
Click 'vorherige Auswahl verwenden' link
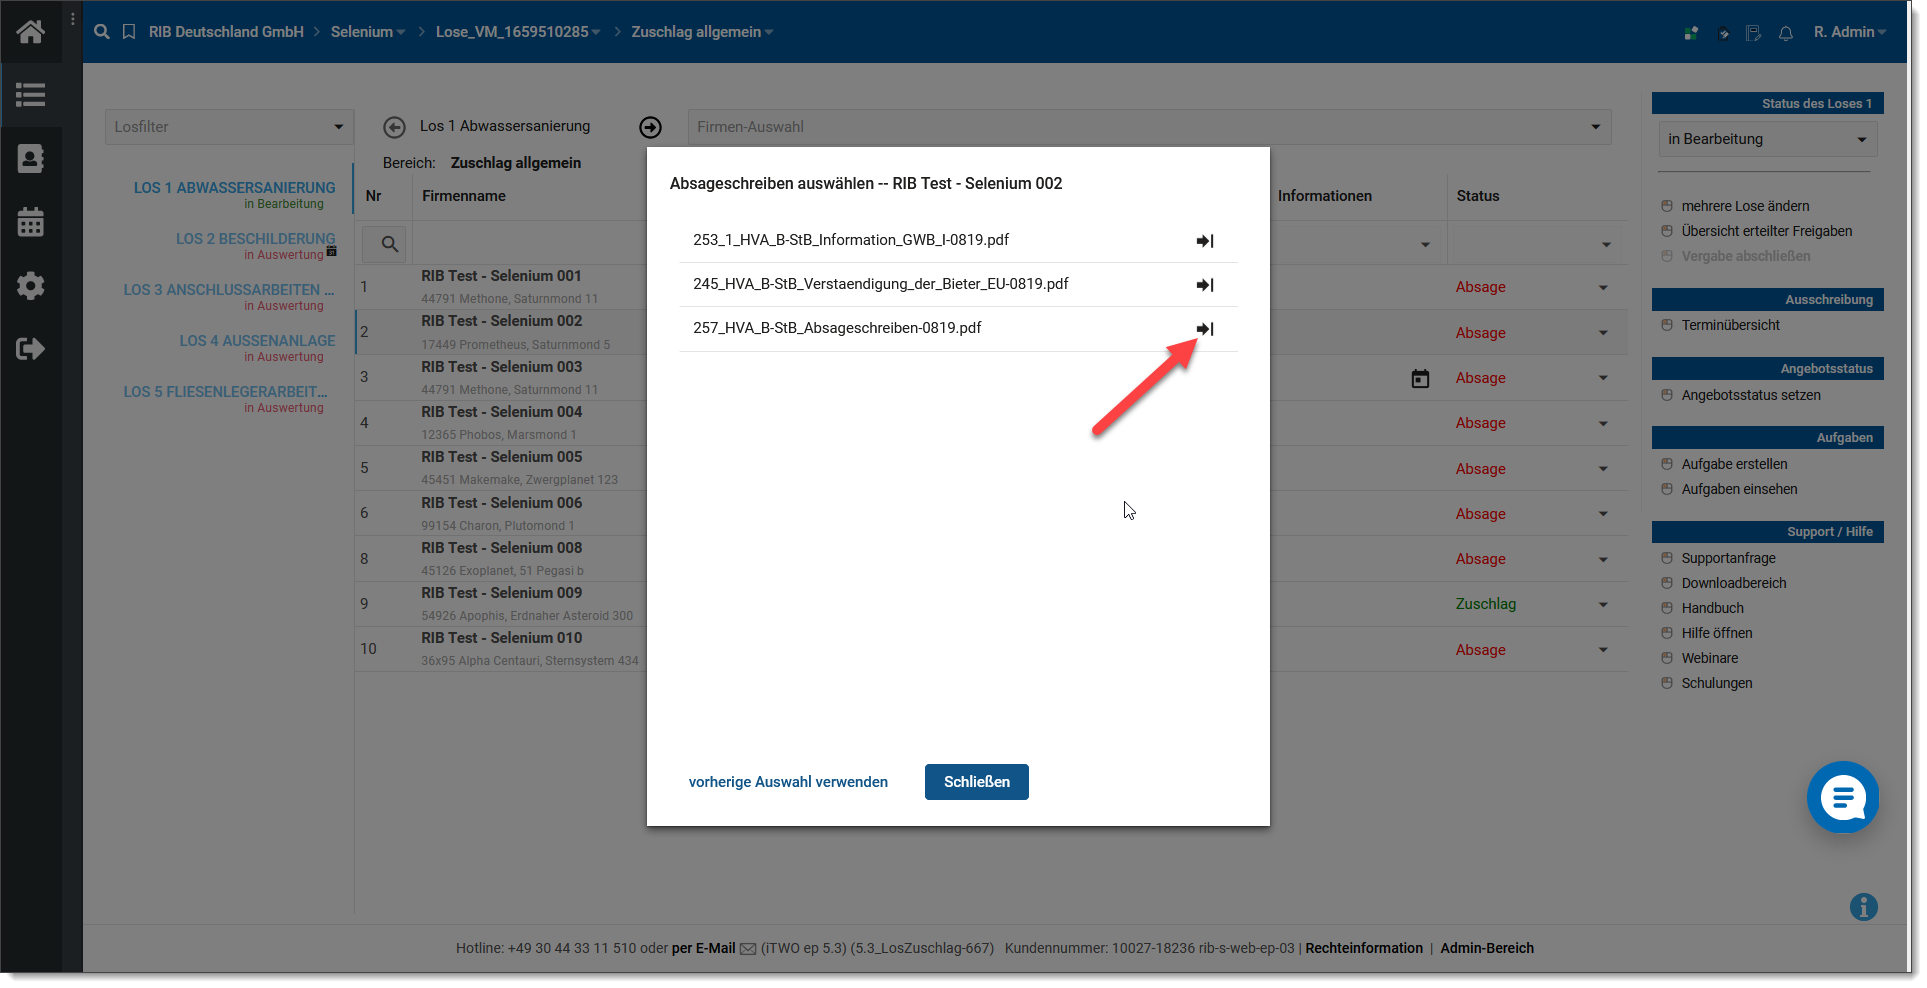(x=788, y=782)
